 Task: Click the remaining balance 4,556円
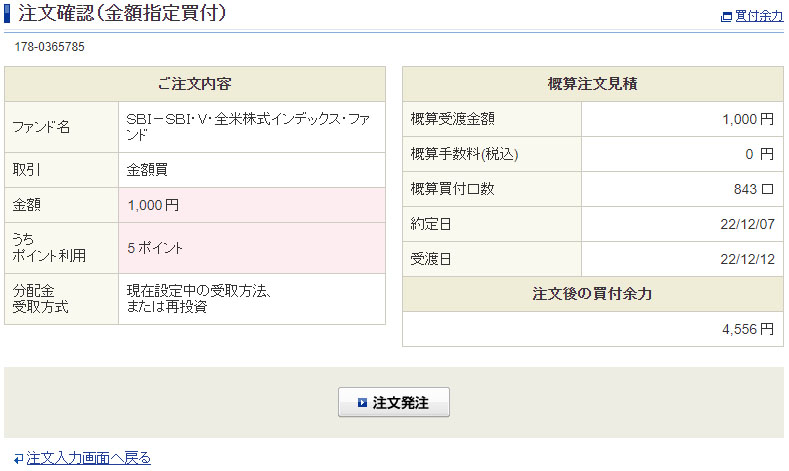point(748,329)
